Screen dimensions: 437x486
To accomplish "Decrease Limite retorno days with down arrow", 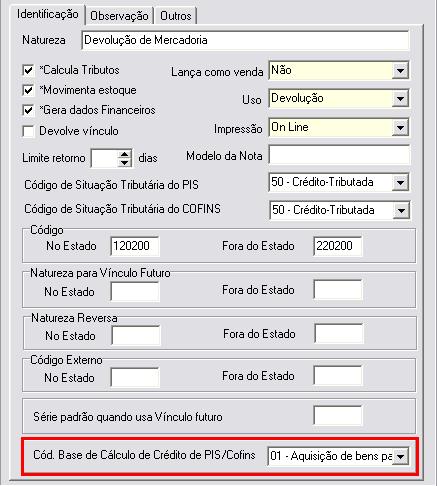I will (124, 163).
